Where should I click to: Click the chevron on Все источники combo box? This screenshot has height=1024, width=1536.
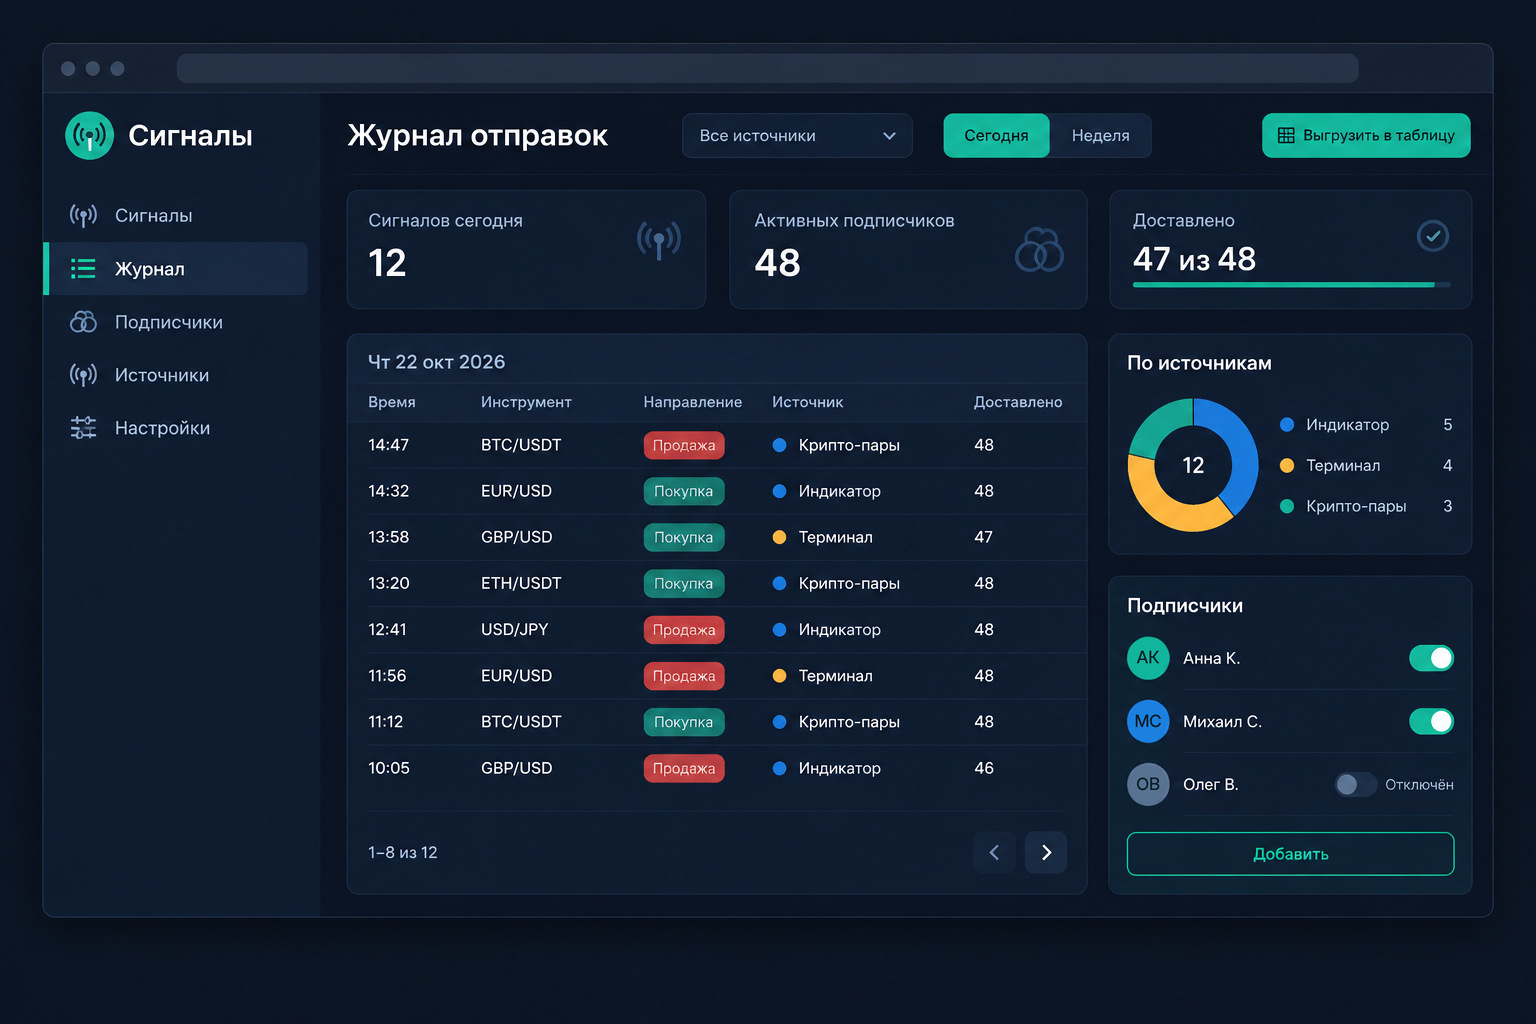coord(889,136)
